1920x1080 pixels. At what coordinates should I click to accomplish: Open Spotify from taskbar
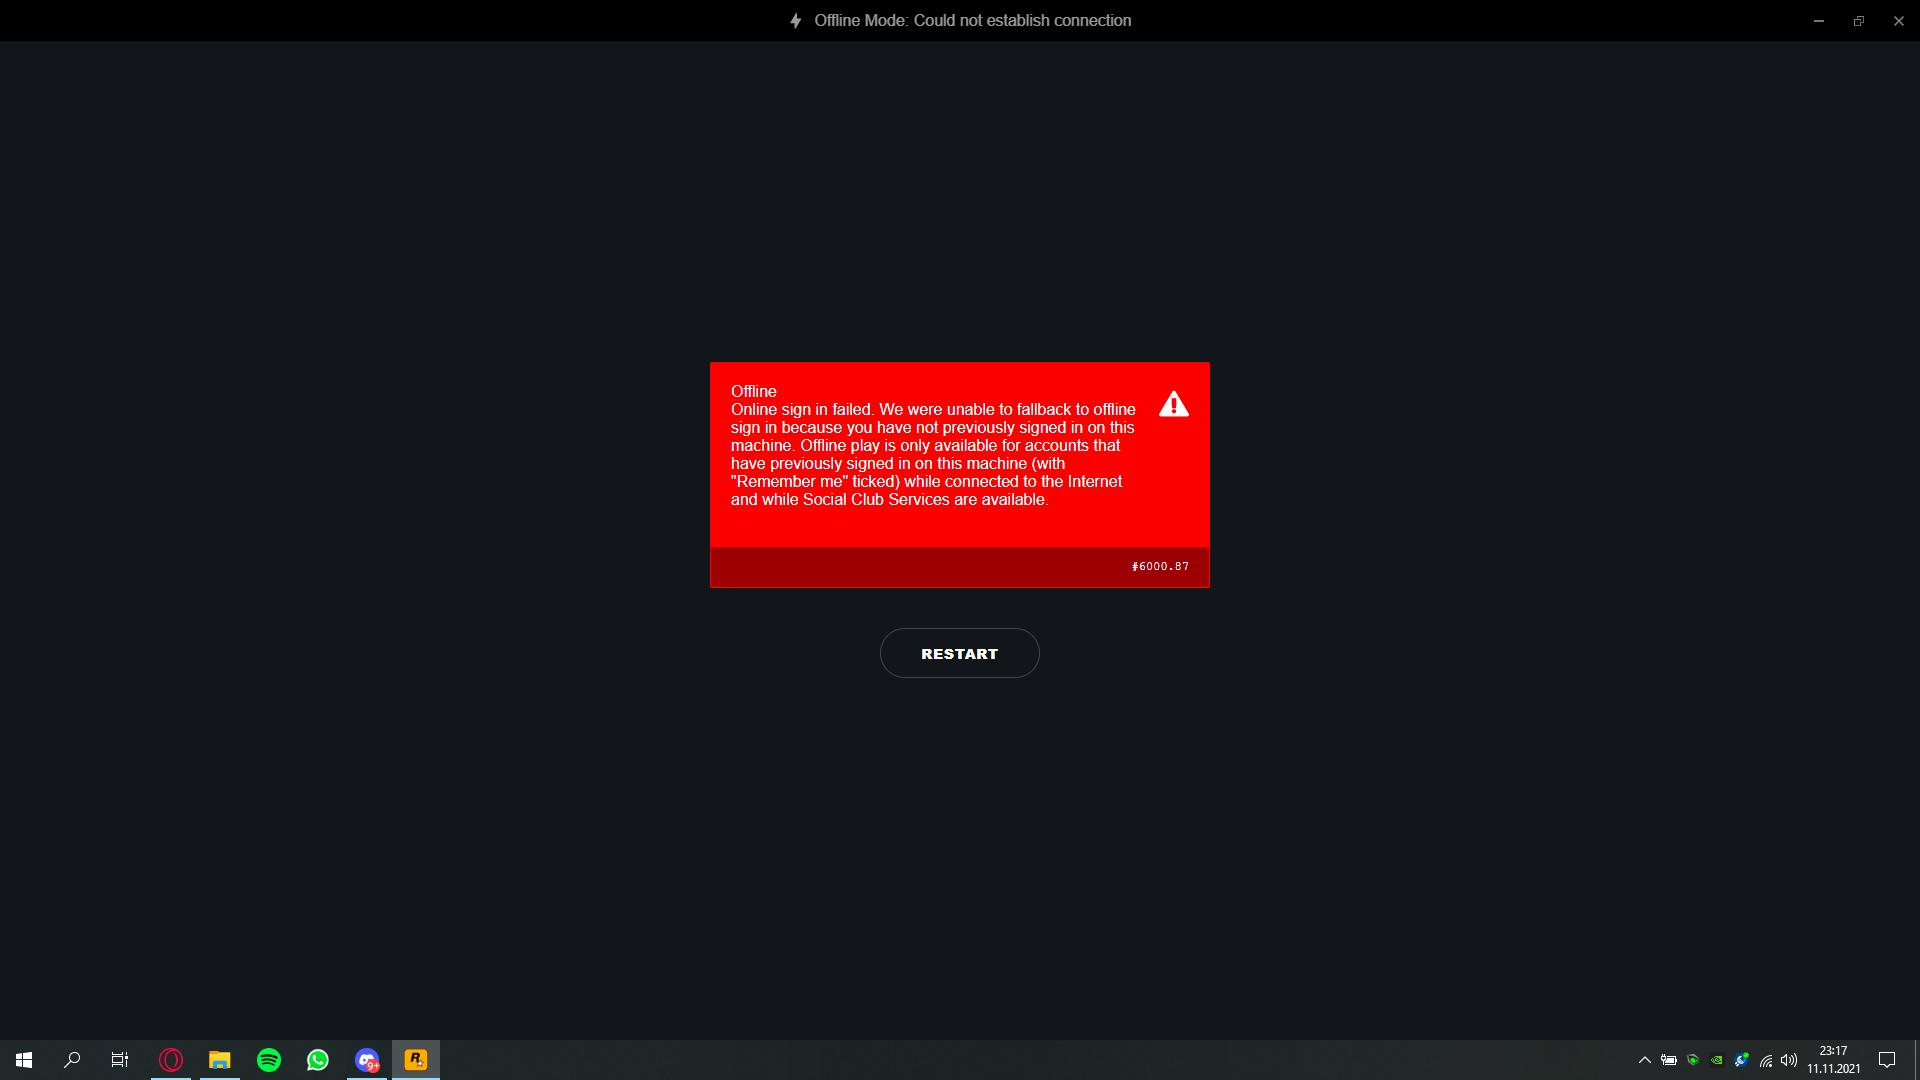269,1059
